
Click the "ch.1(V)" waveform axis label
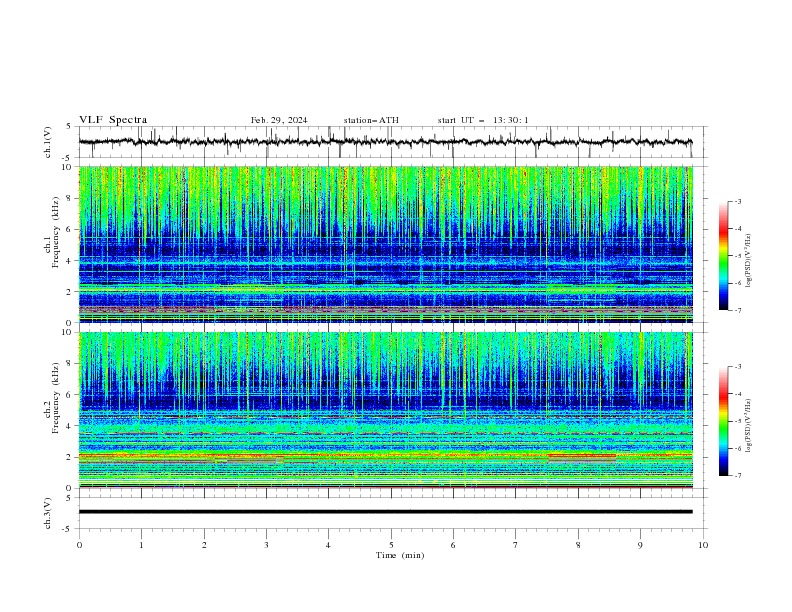pyautogui.click(x=48, y=142)
